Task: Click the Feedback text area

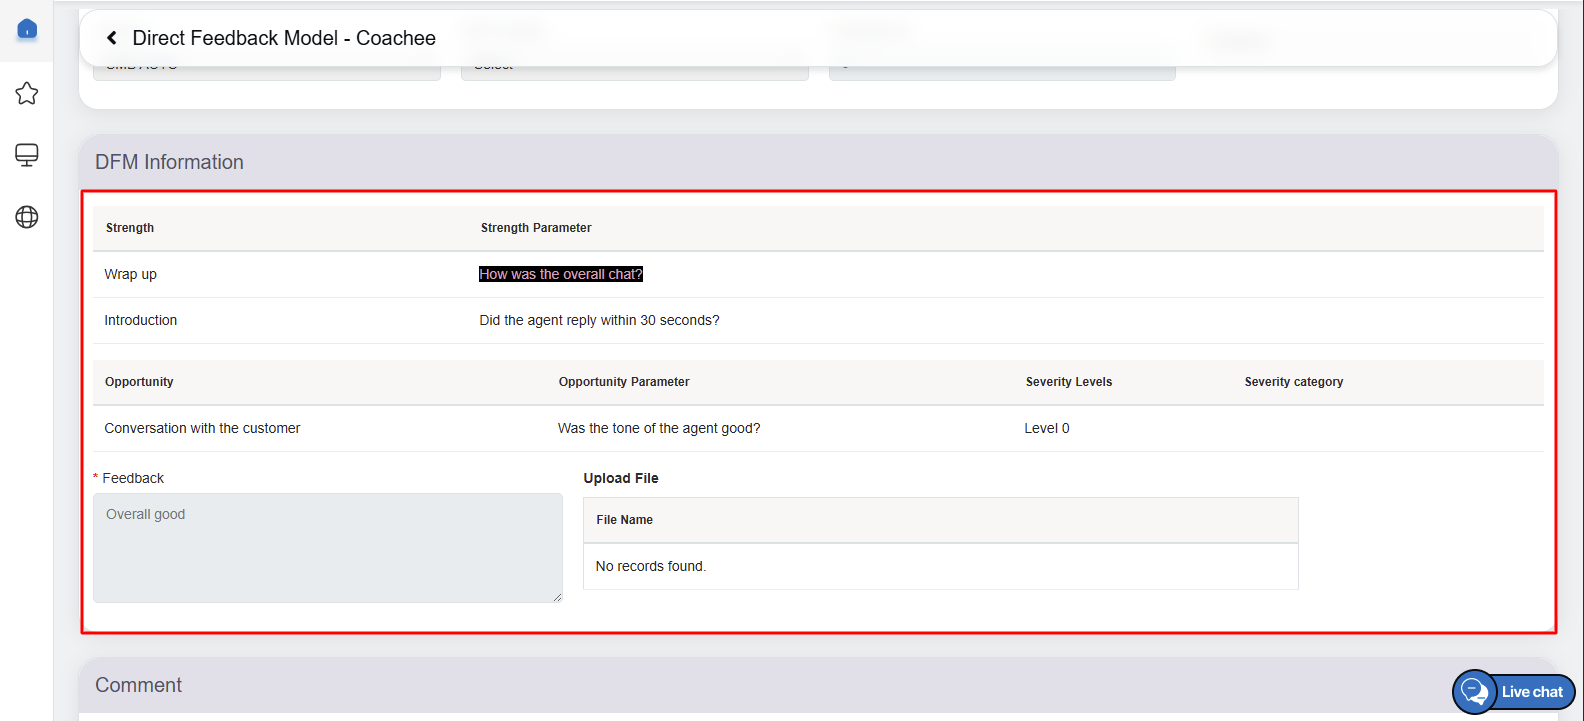Action: coord(327,547)
